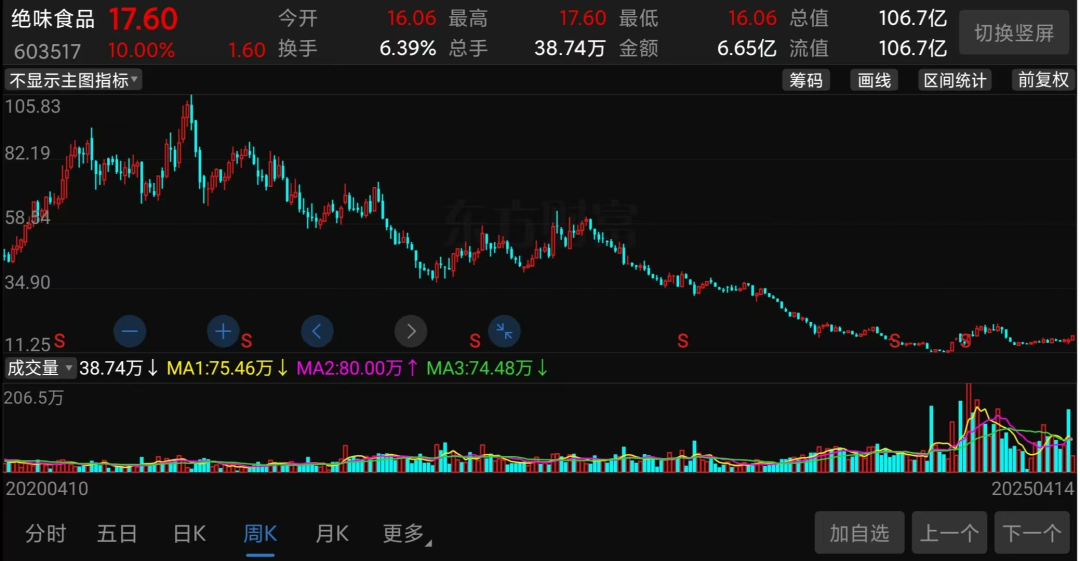Switch to 日K tab
The width and height of the screenshot is (1080, 561).
pyautogui.click(x=189, y=533)
